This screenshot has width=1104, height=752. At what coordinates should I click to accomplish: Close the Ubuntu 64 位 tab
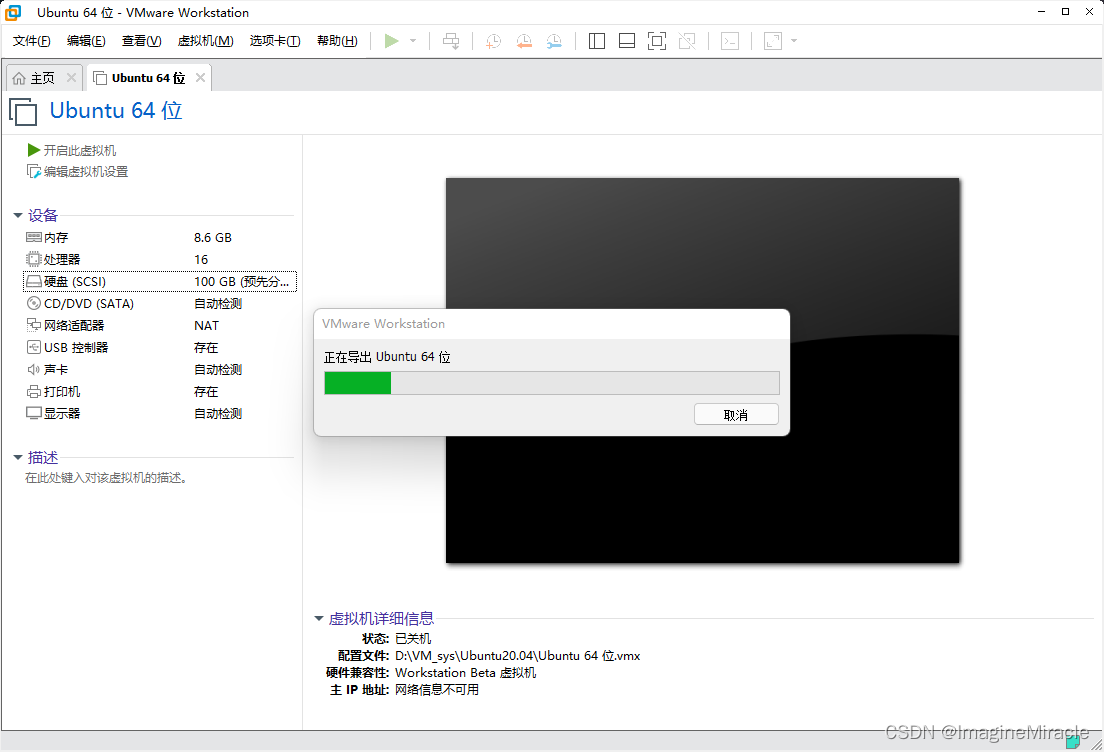(201, 77)
